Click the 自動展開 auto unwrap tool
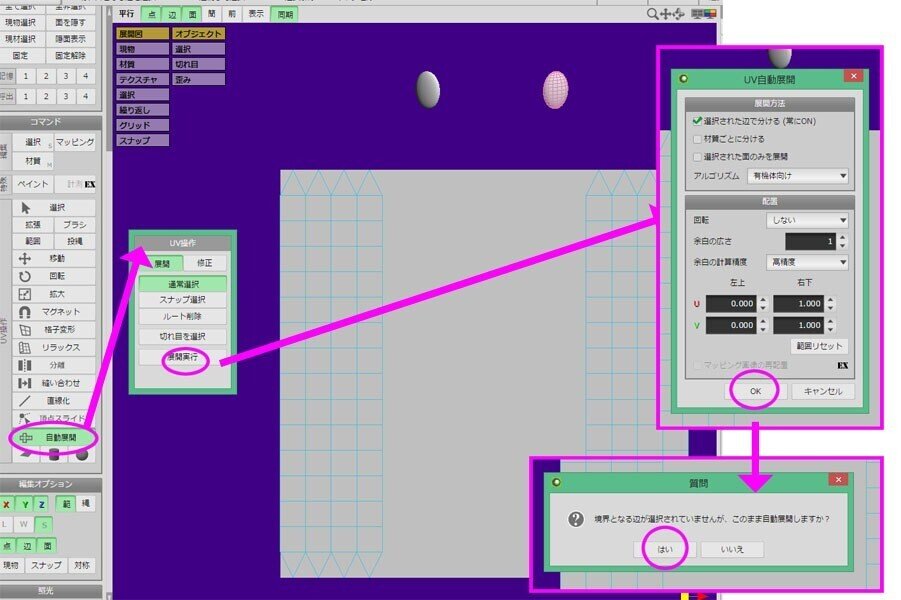This screenshot has width=901, height=600. tap(53, 438)
